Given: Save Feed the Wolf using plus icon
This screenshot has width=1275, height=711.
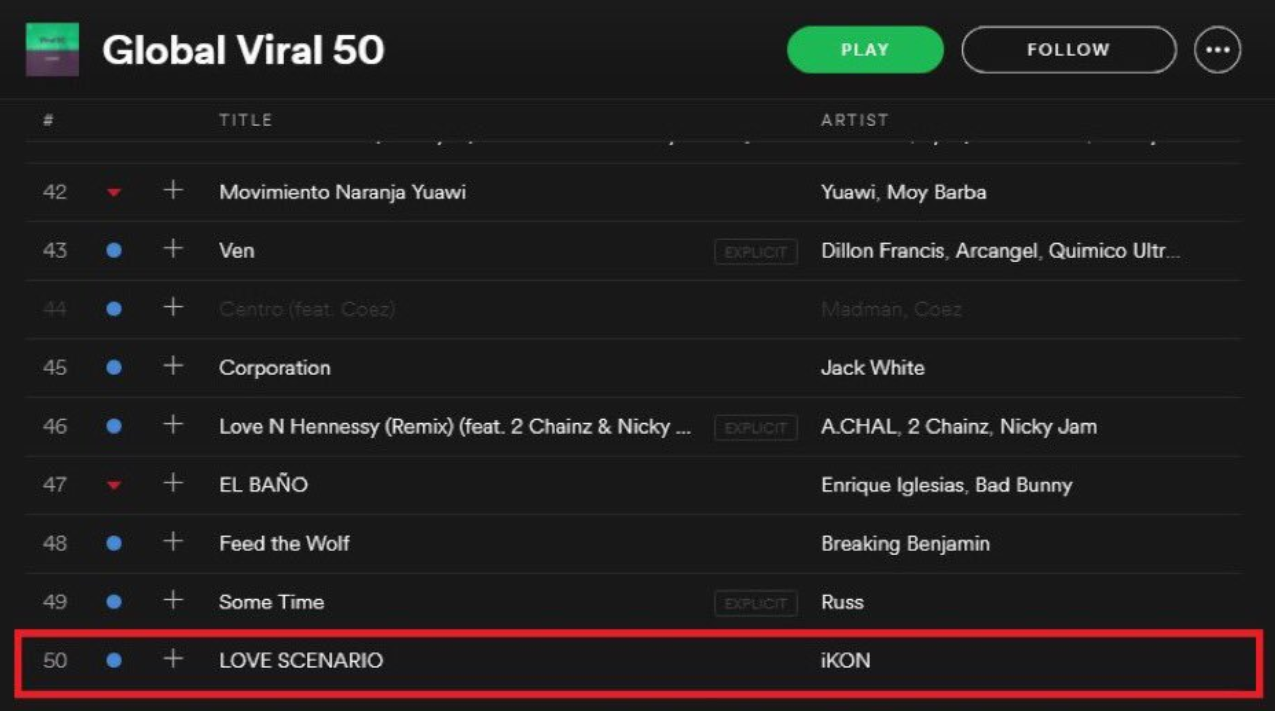Looking at the screenshot, I should point(173,542).
